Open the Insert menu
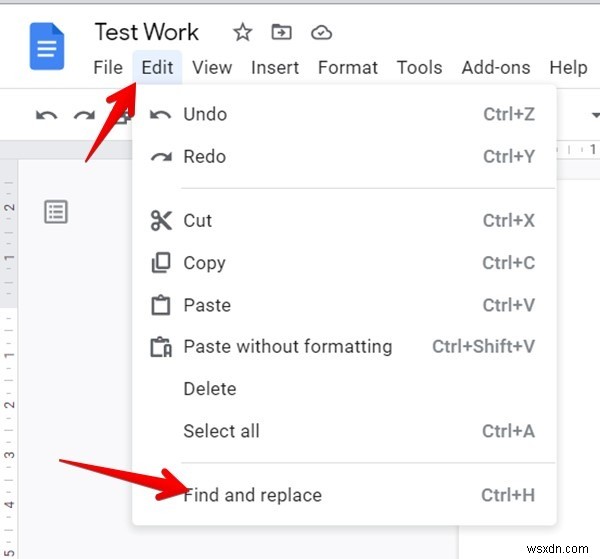Viewport: 600px width, 559px height. pos(275,68)
